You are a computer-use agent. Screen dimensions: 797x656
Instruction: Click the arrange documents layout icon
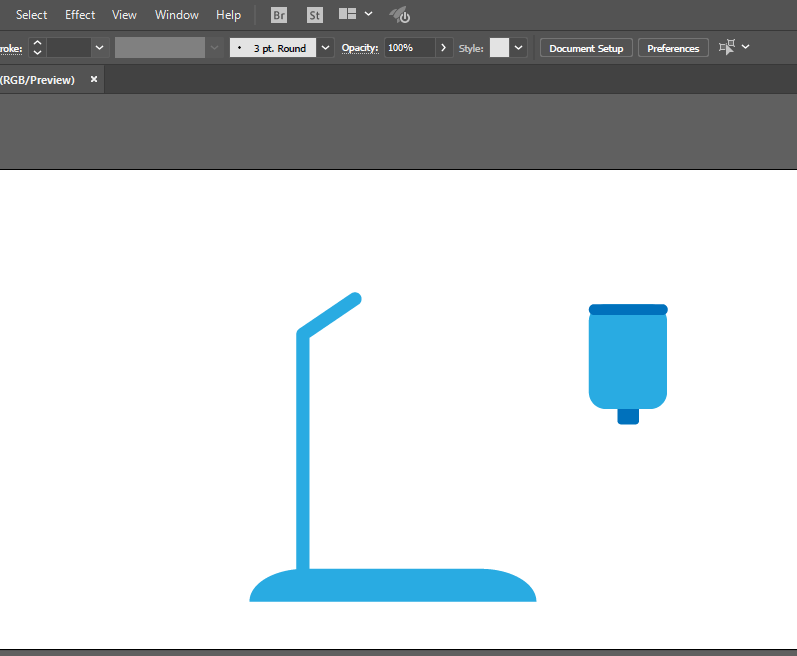(x=348, y=14)
